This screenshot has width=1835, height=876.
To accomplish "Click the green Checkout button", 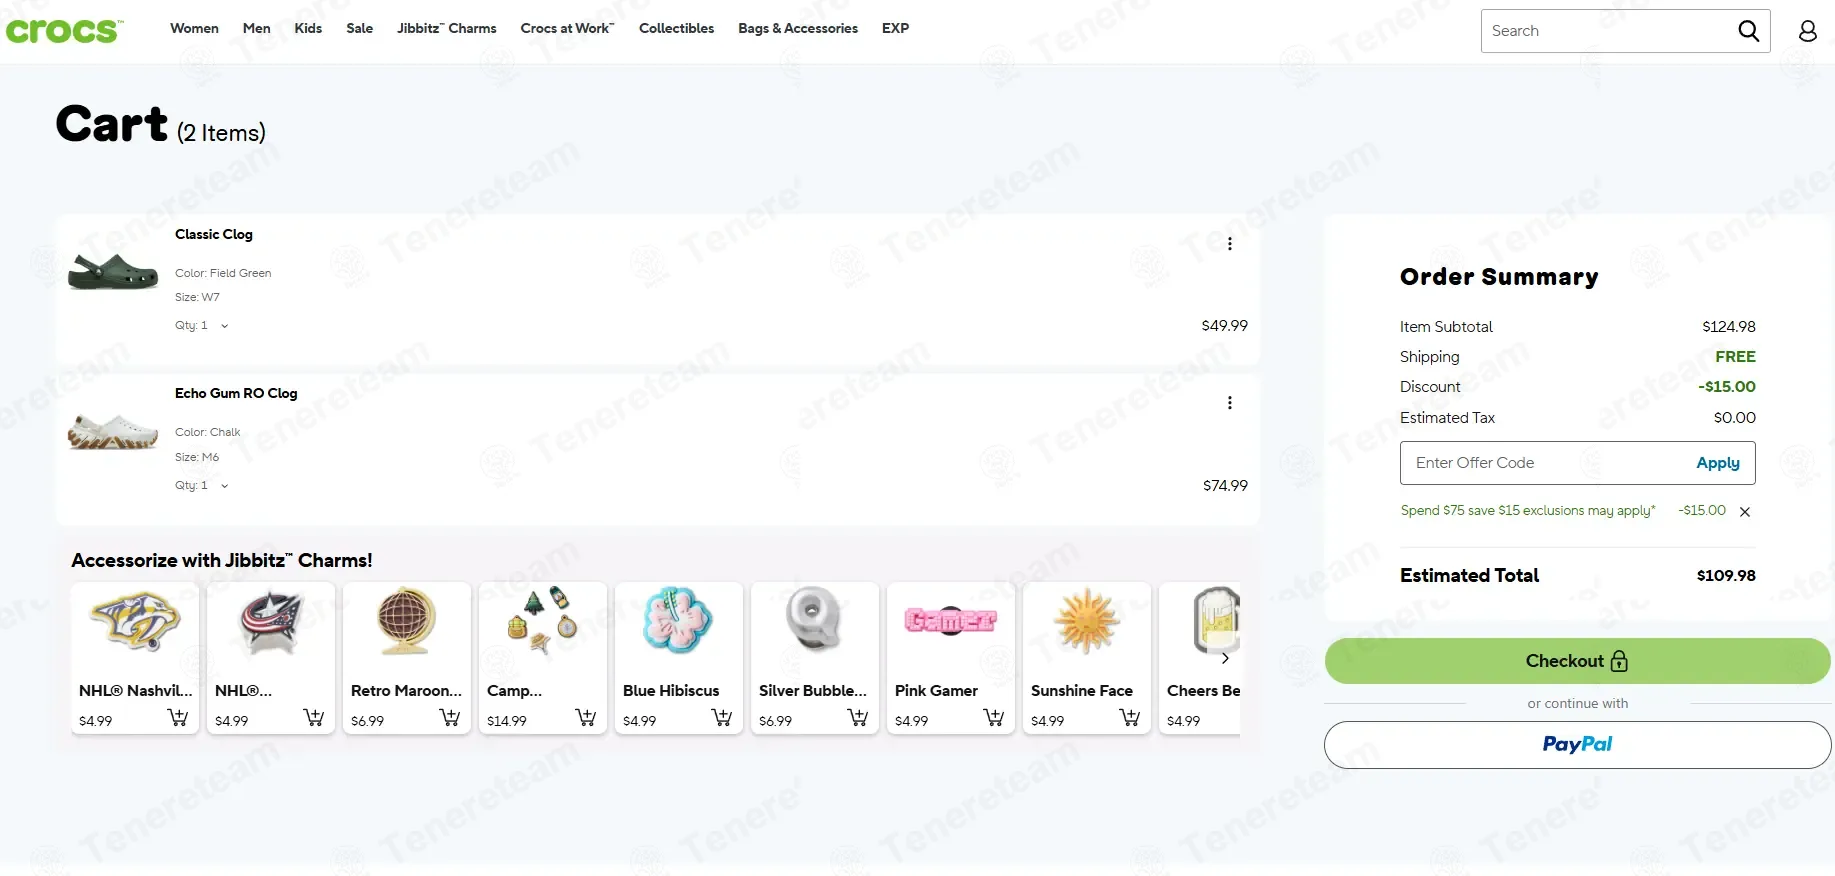I will [x=1577, y=661].
